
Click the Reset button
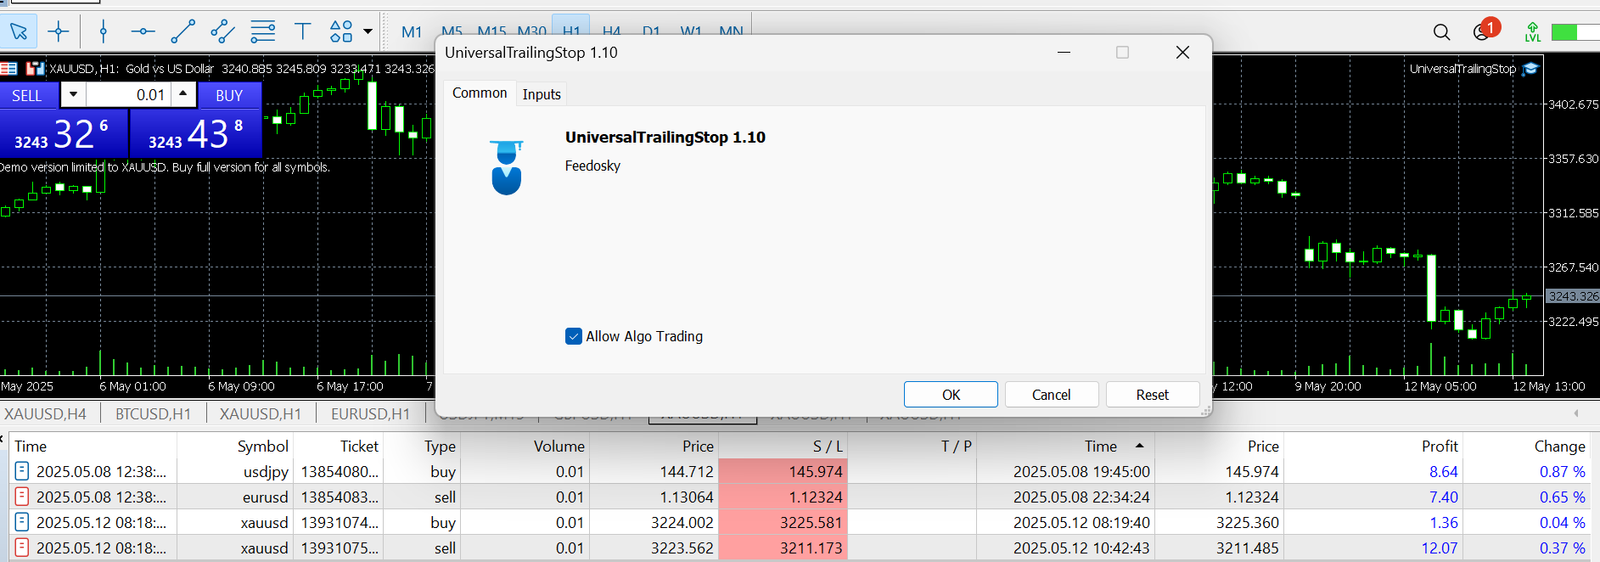click(x=1152, y=395)
